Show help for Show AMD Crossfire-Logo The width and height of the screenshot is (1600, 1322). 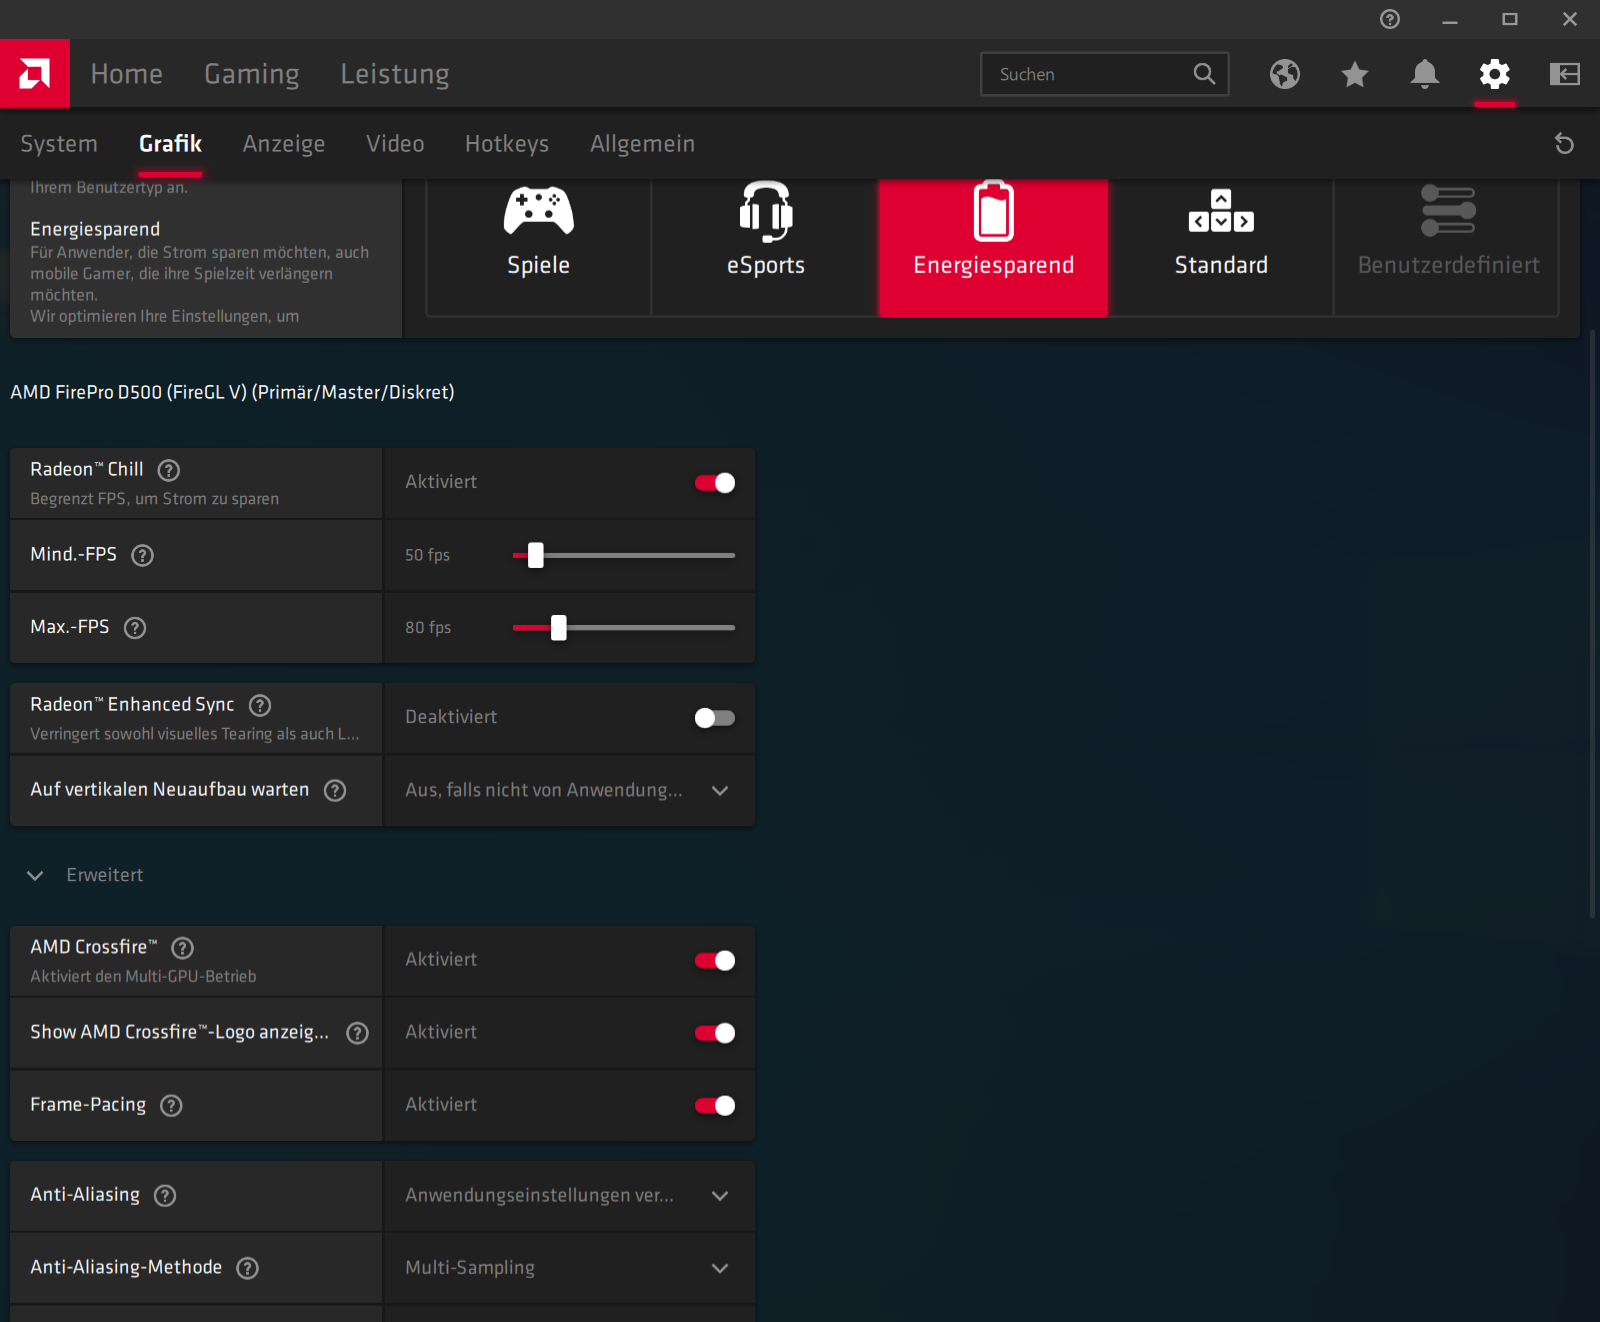[x=357, y=1033]
